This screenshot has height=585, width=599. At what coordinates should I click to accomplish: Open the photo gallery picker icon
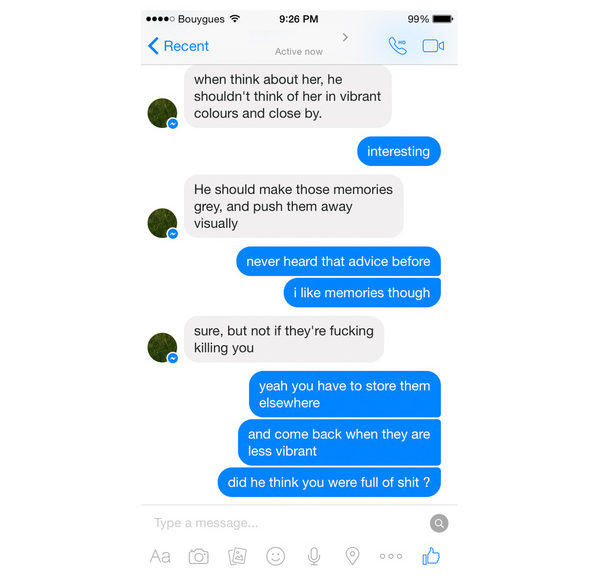(237, 556)
